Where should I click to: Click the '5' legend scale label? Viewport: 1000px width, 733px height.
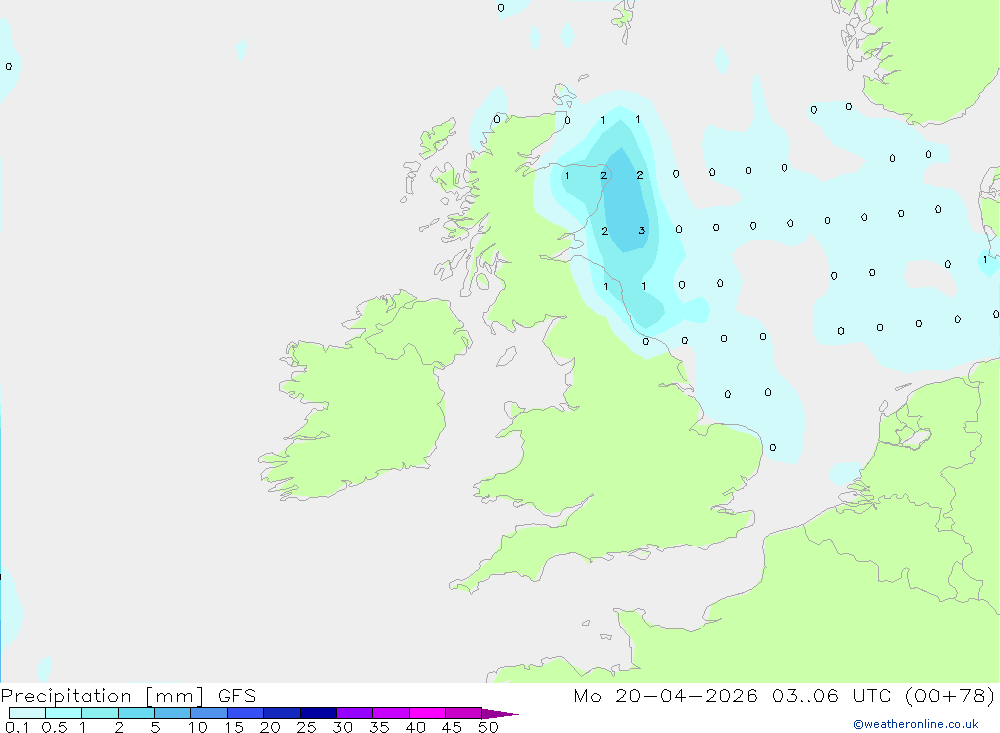155,727
